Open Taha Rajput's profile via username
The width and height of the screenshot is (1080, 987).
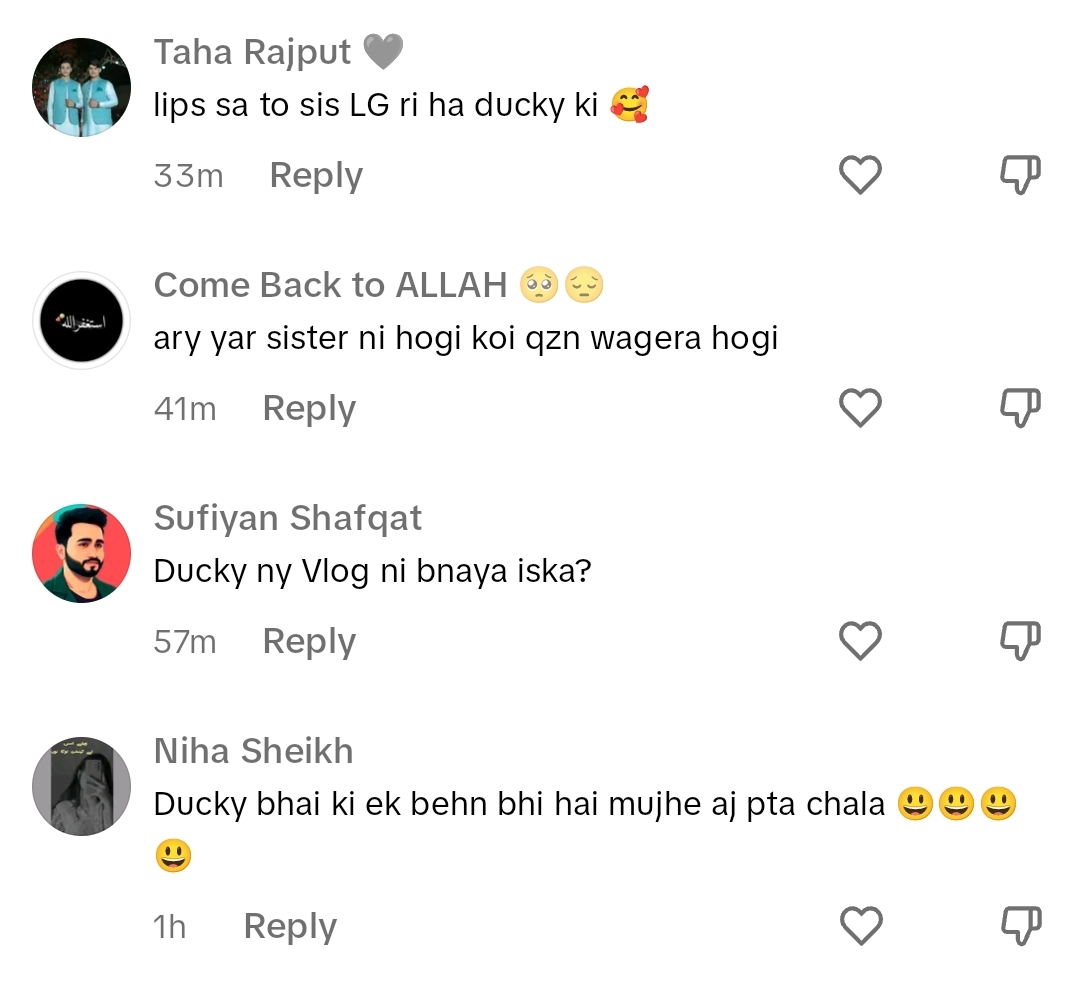tap(252, 50)
